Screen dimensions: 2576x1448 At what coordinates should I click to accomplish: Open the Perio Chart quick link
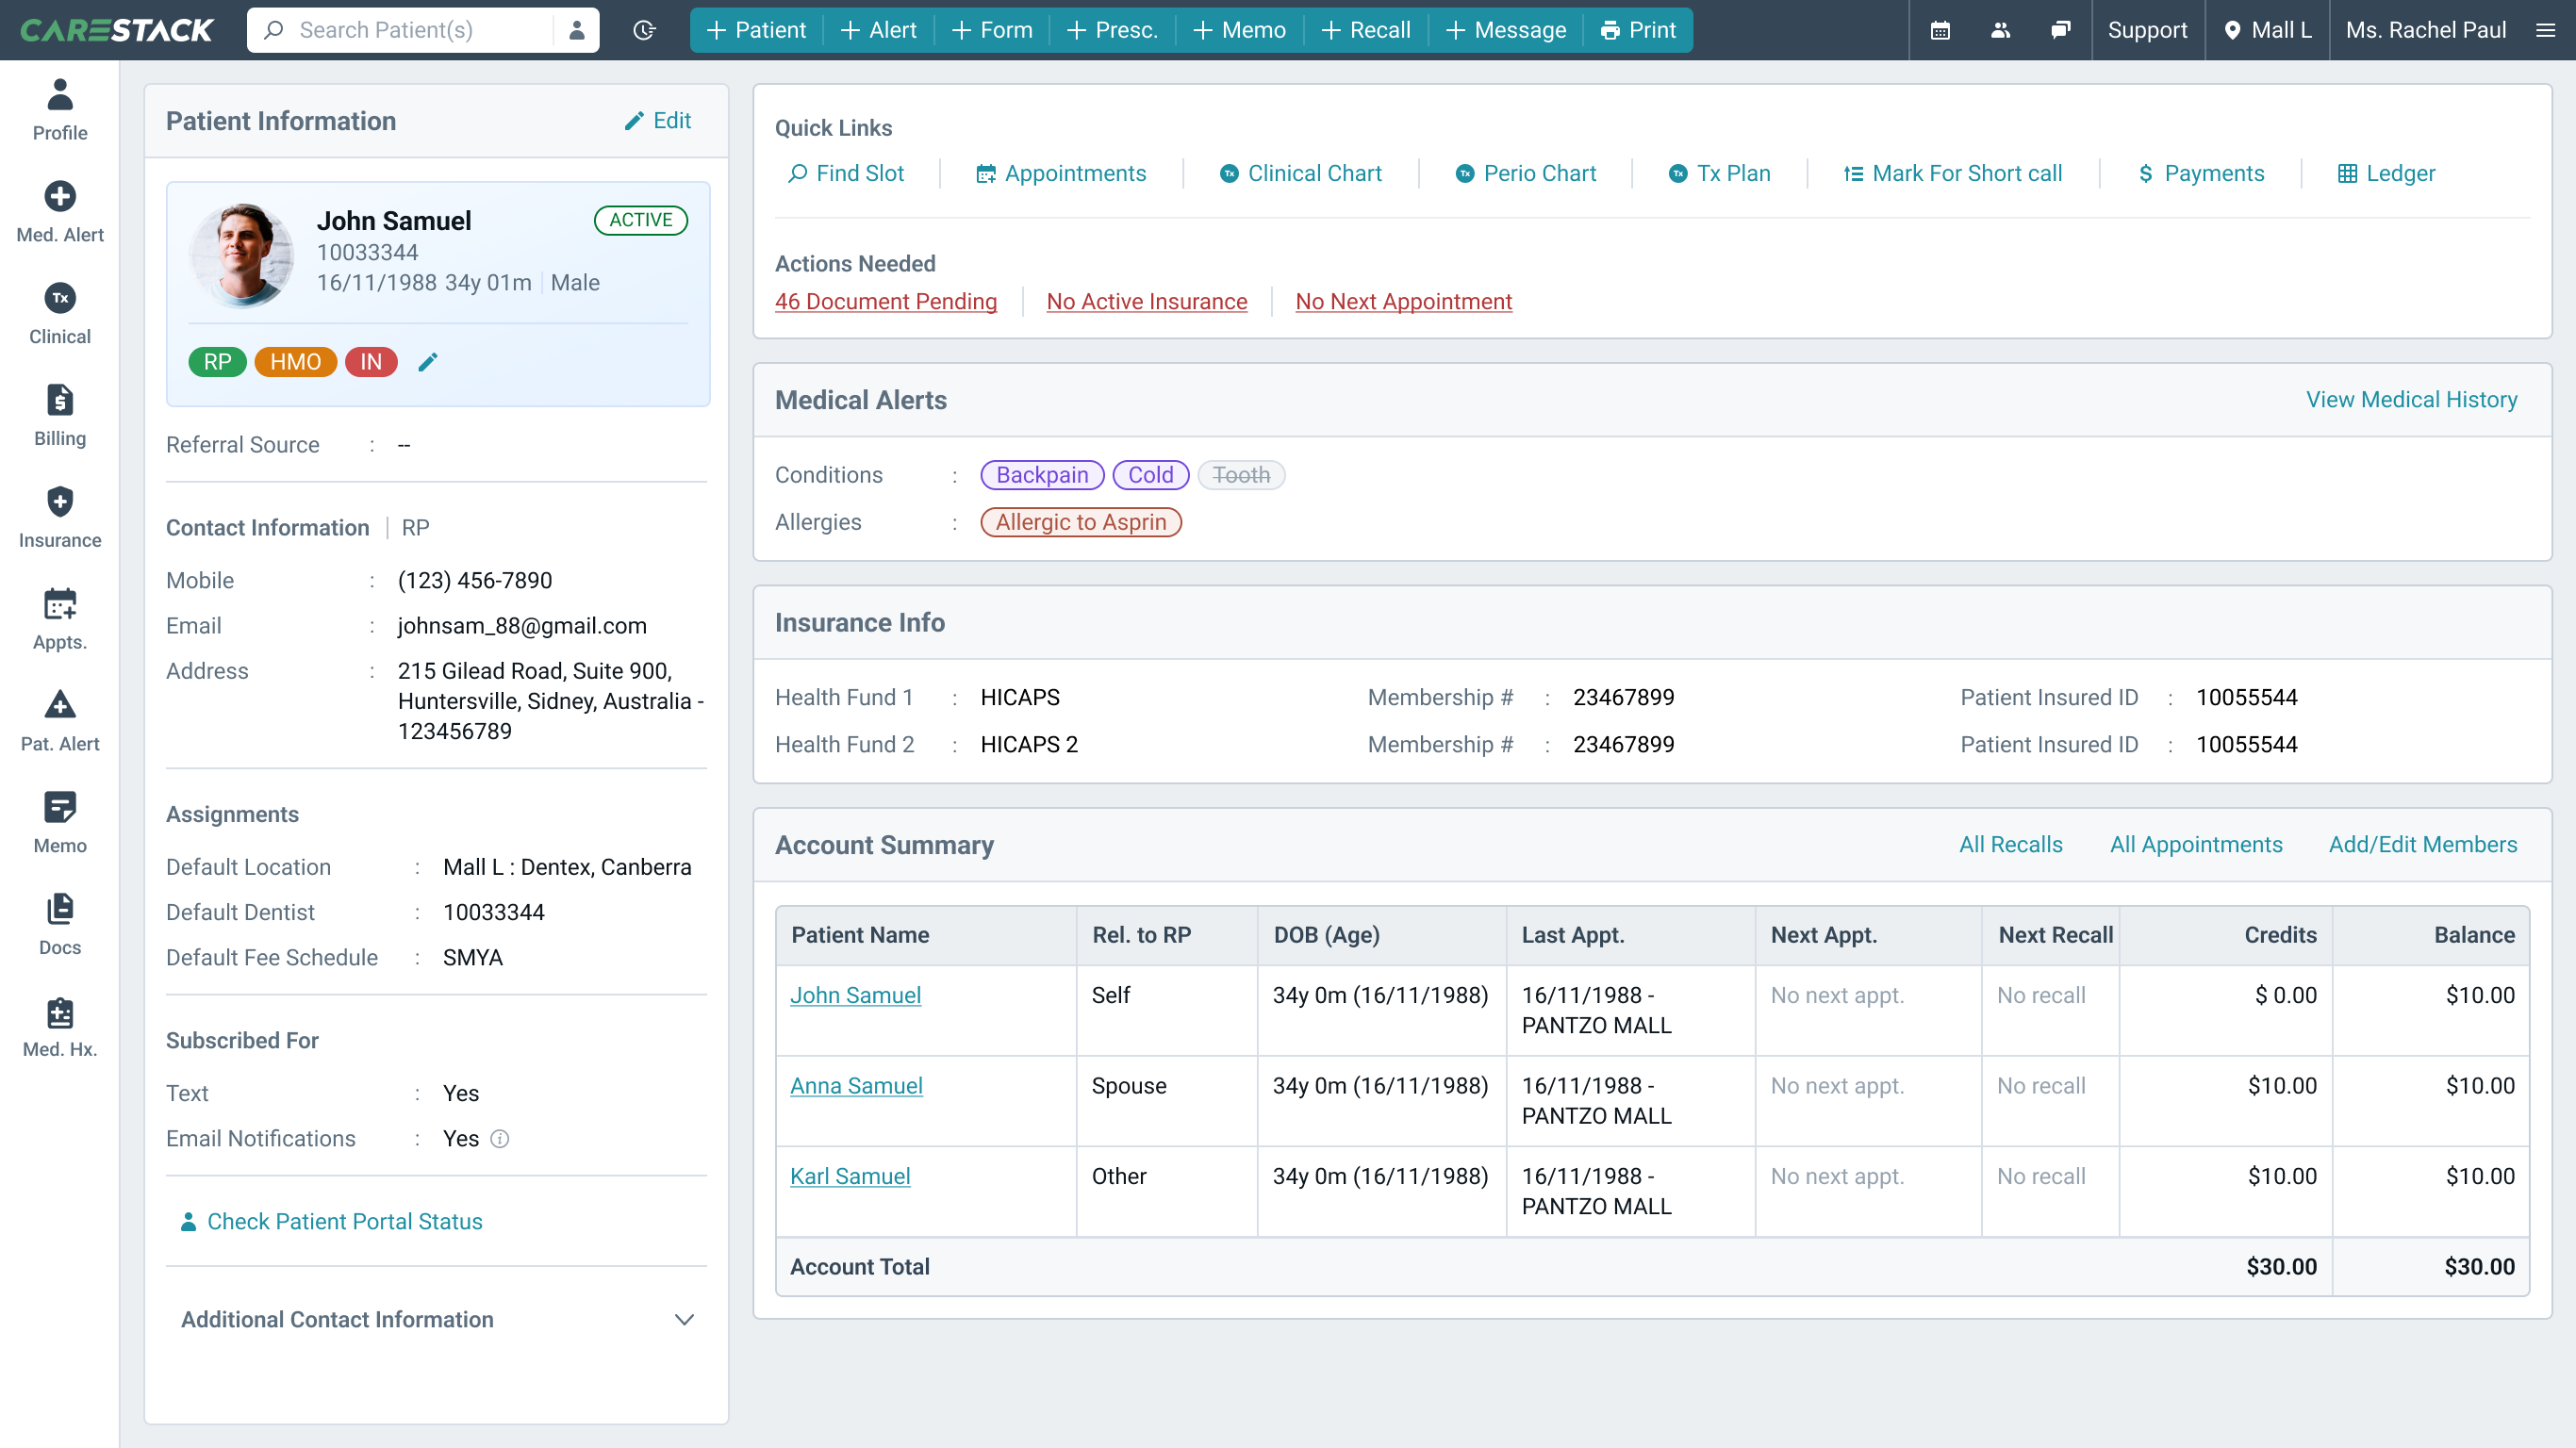pyautogui.click(x=1526, y=174)
